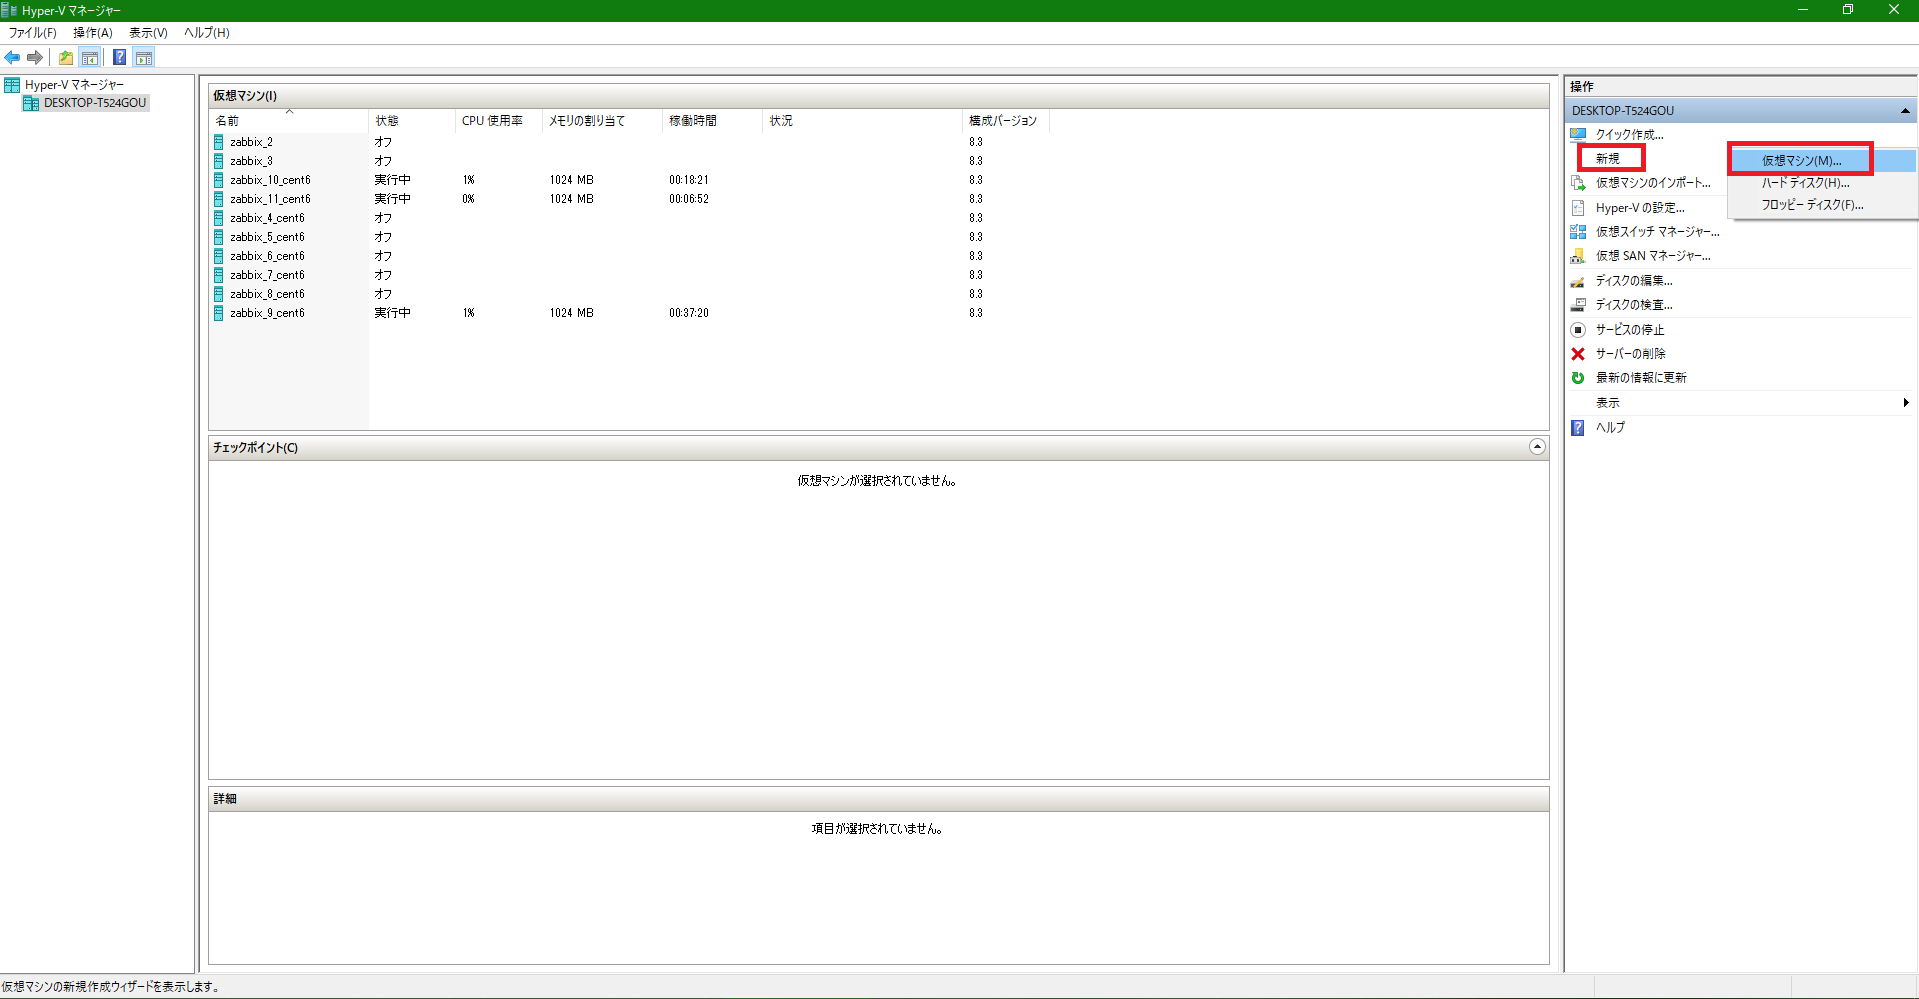1919x999 pixels.
Task: Sort by the 名前 column header
Action: (x=288, y=121)
